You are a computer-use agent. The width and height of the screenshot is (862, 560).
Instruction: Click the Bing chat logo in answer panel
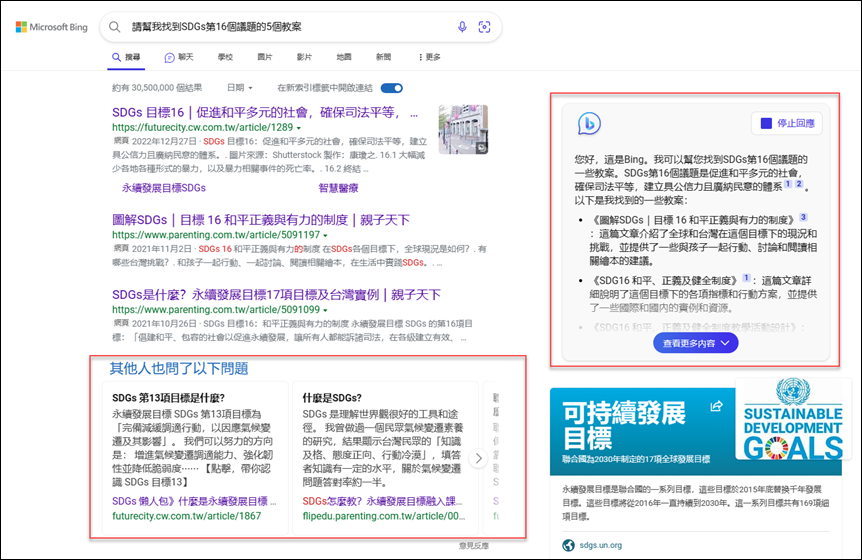point(589,123)
